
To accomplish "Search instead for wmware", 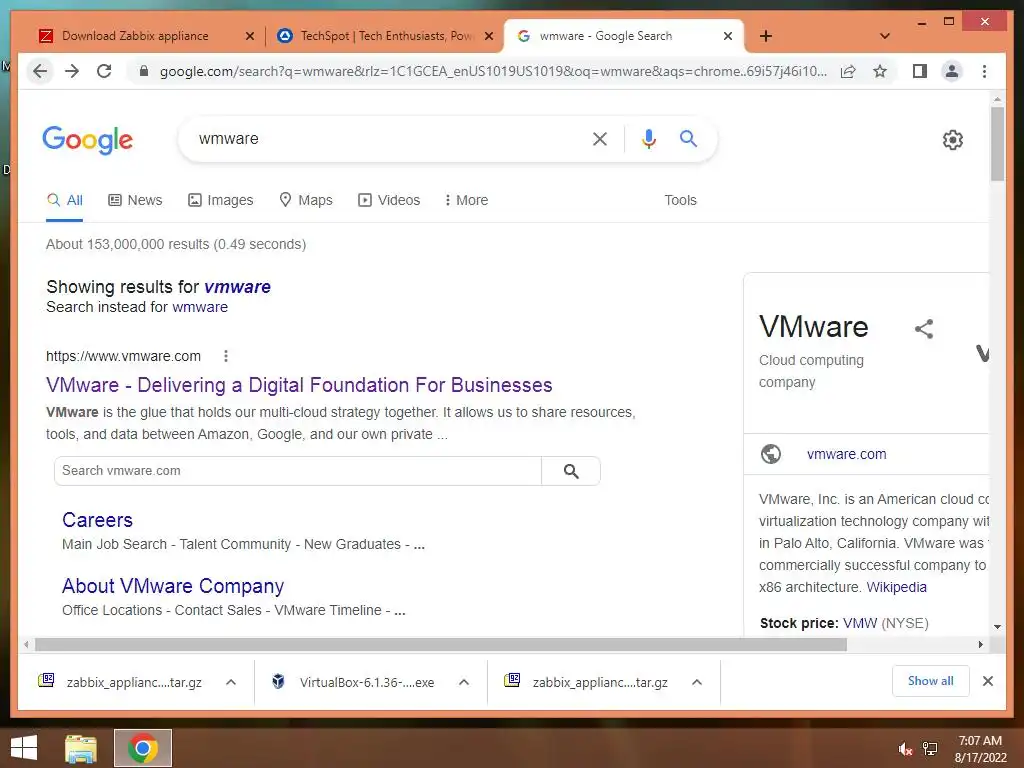I will pyautogui.click(x=200, y=307).
